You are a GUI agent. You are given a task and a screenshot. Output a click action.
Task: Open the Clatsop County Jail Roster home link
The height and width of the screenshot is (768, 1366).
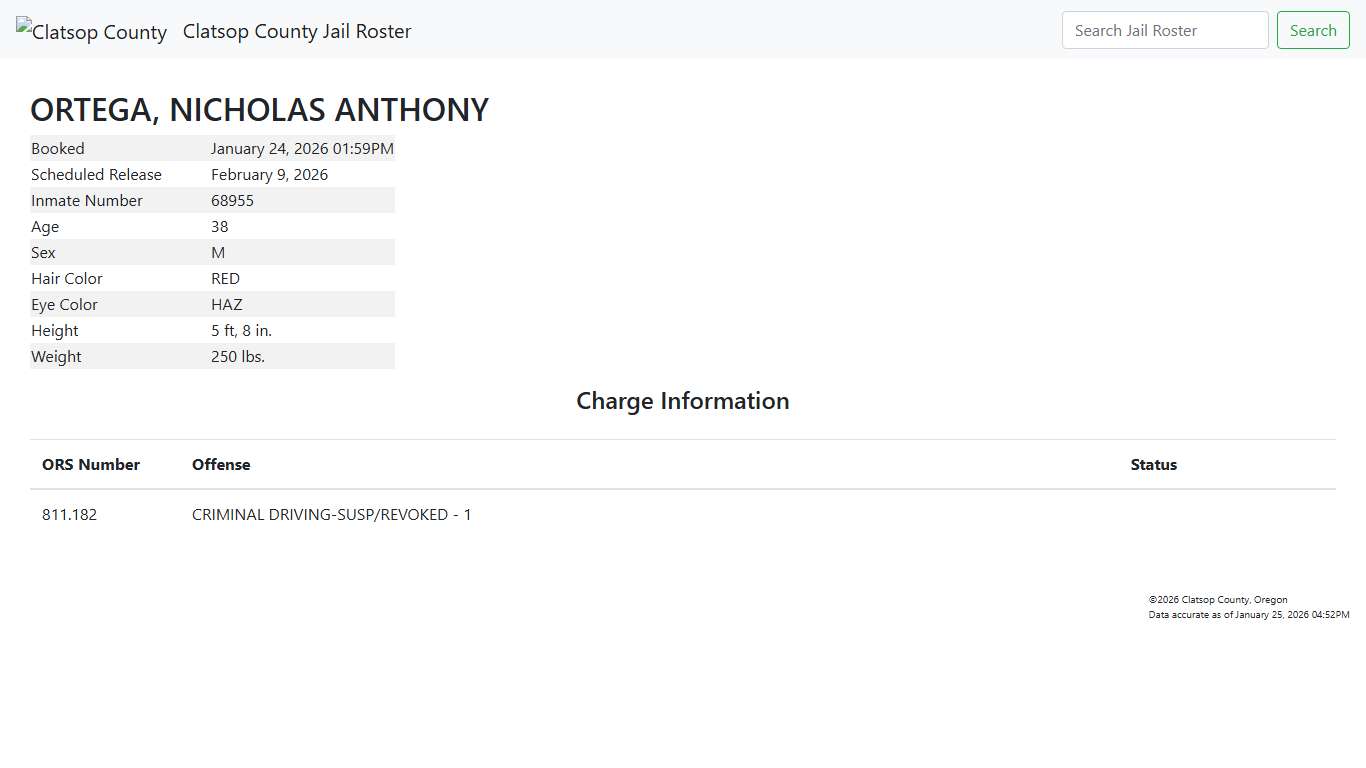(x=297, y=31)
